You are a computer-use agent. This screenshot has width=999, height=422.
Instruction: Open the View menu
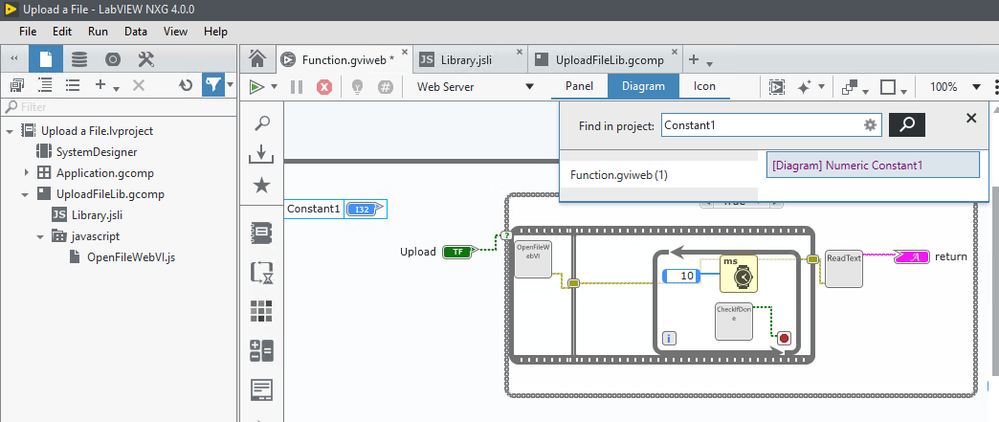[175, 31]
